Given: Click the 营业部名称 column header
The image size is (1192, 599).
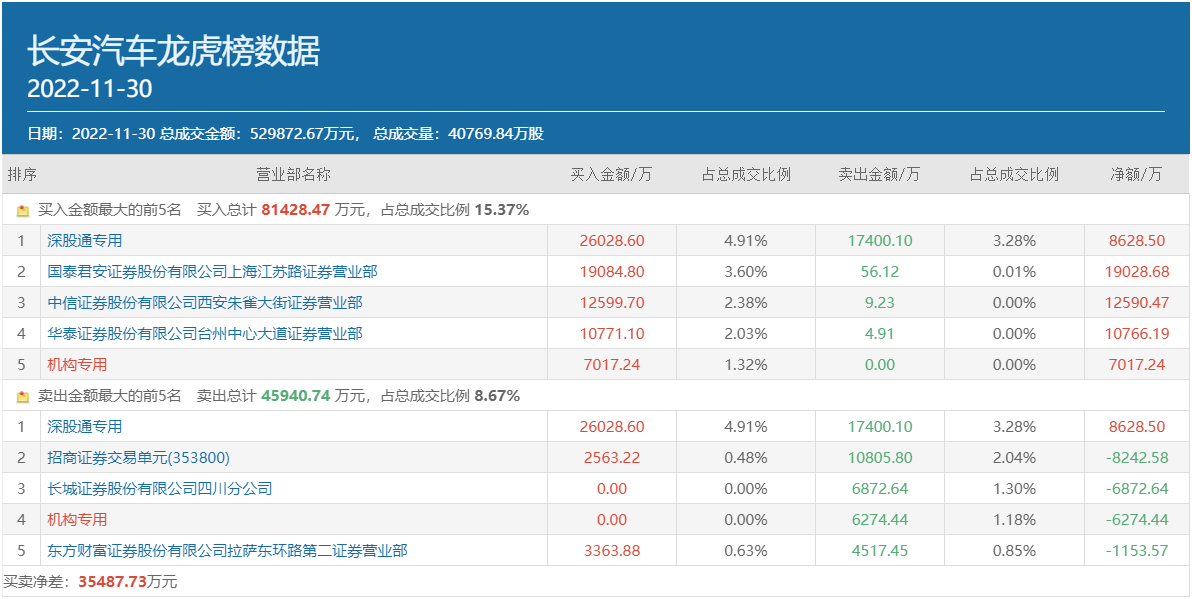Looking at the screenshot, I should pos(293,174).
